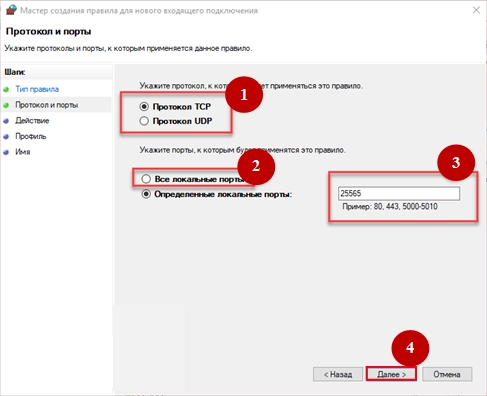Image resolution: width=487 pixels, height=396 pixels.
Task: Select the Действие step in sidebar
Action: click(x=32, y=121)
